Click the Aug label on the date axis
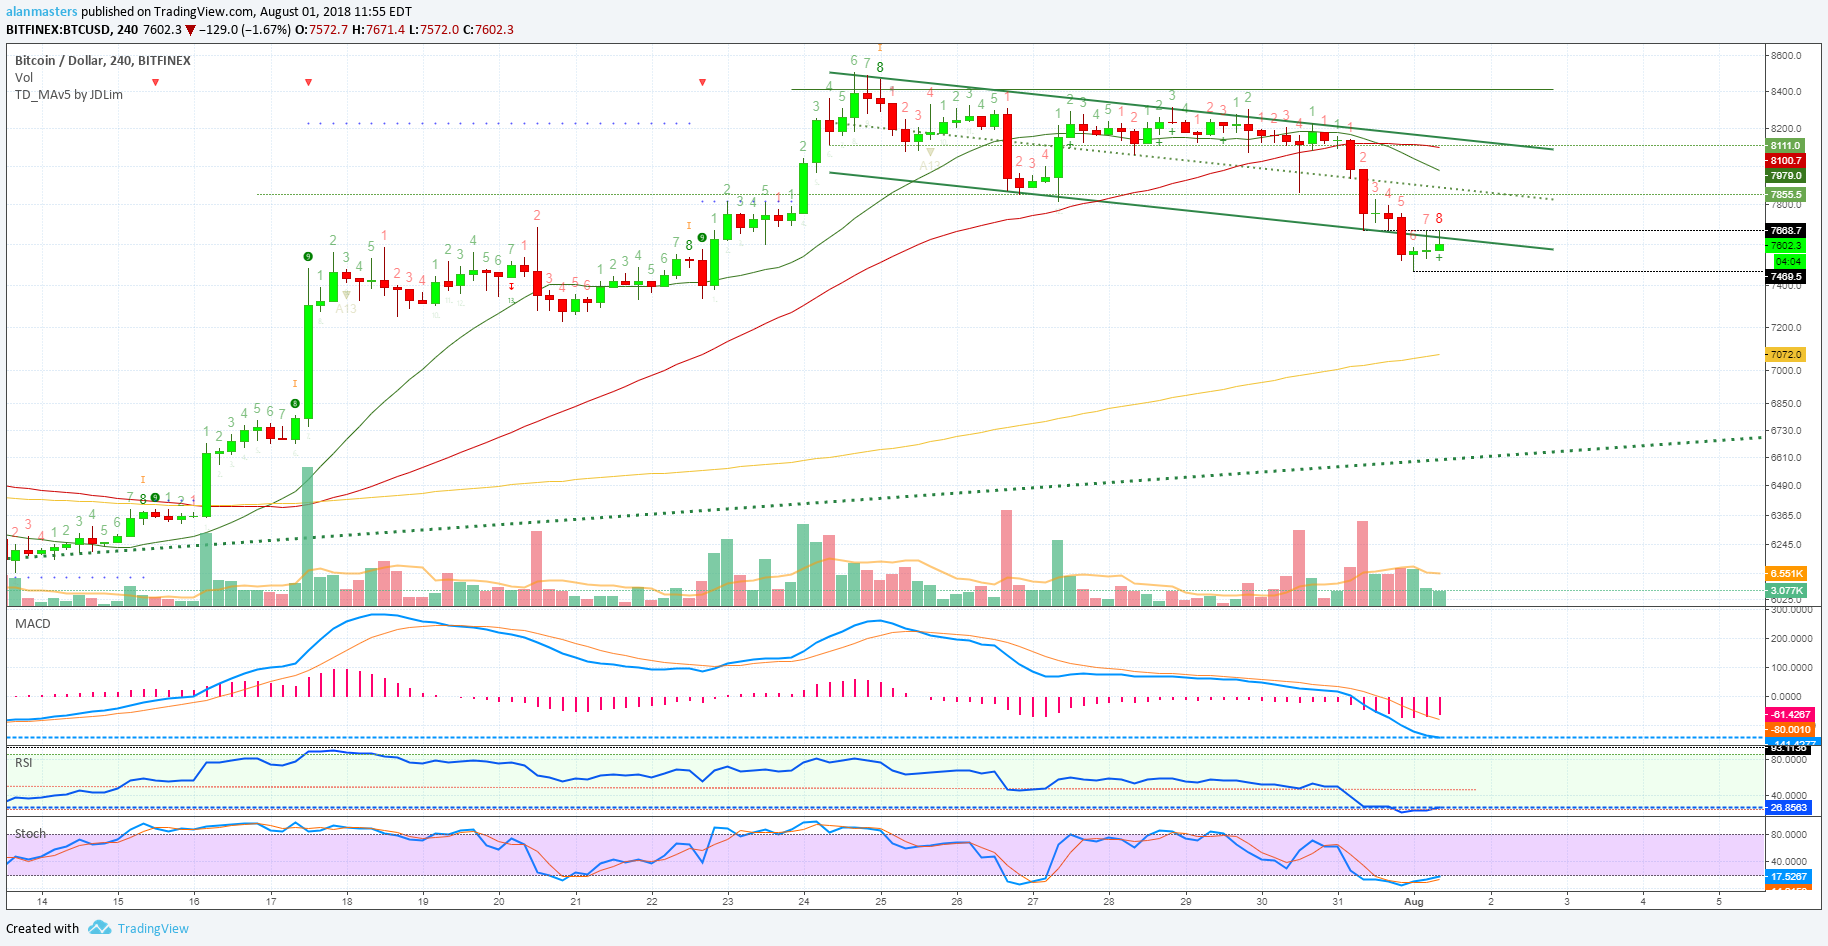Screen dimensions: 1828x946 click(1414, 901)
